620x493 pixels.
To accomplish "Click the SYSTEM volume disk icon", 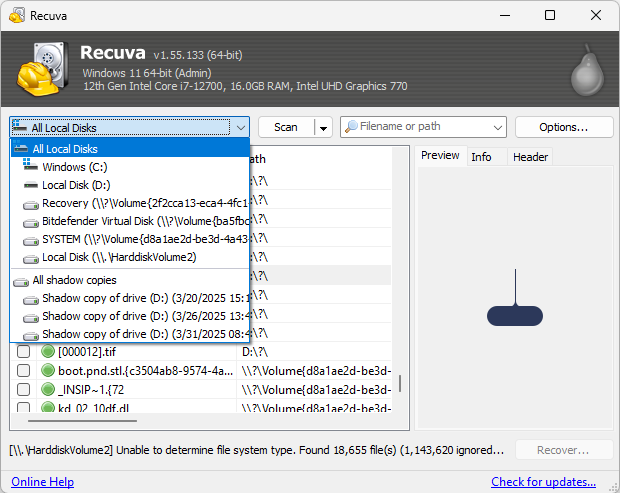I will click(x=31, y=241).
